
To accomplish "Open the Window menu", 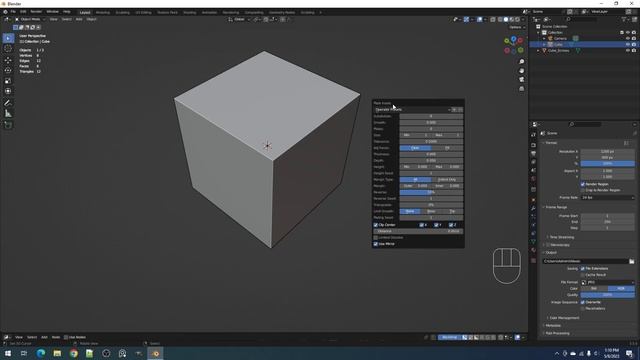I will pyautogui.click(x=52, y=12).
